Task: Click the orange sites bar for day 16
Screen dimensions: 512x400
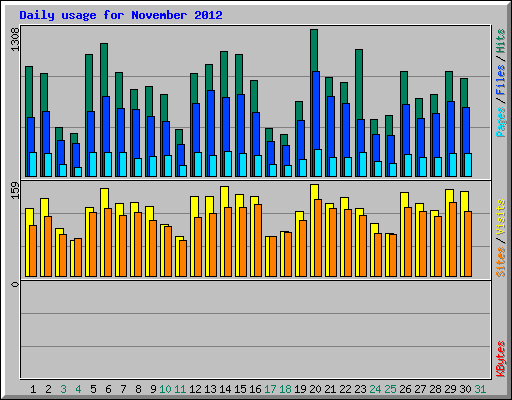Action: pos(258,240)
